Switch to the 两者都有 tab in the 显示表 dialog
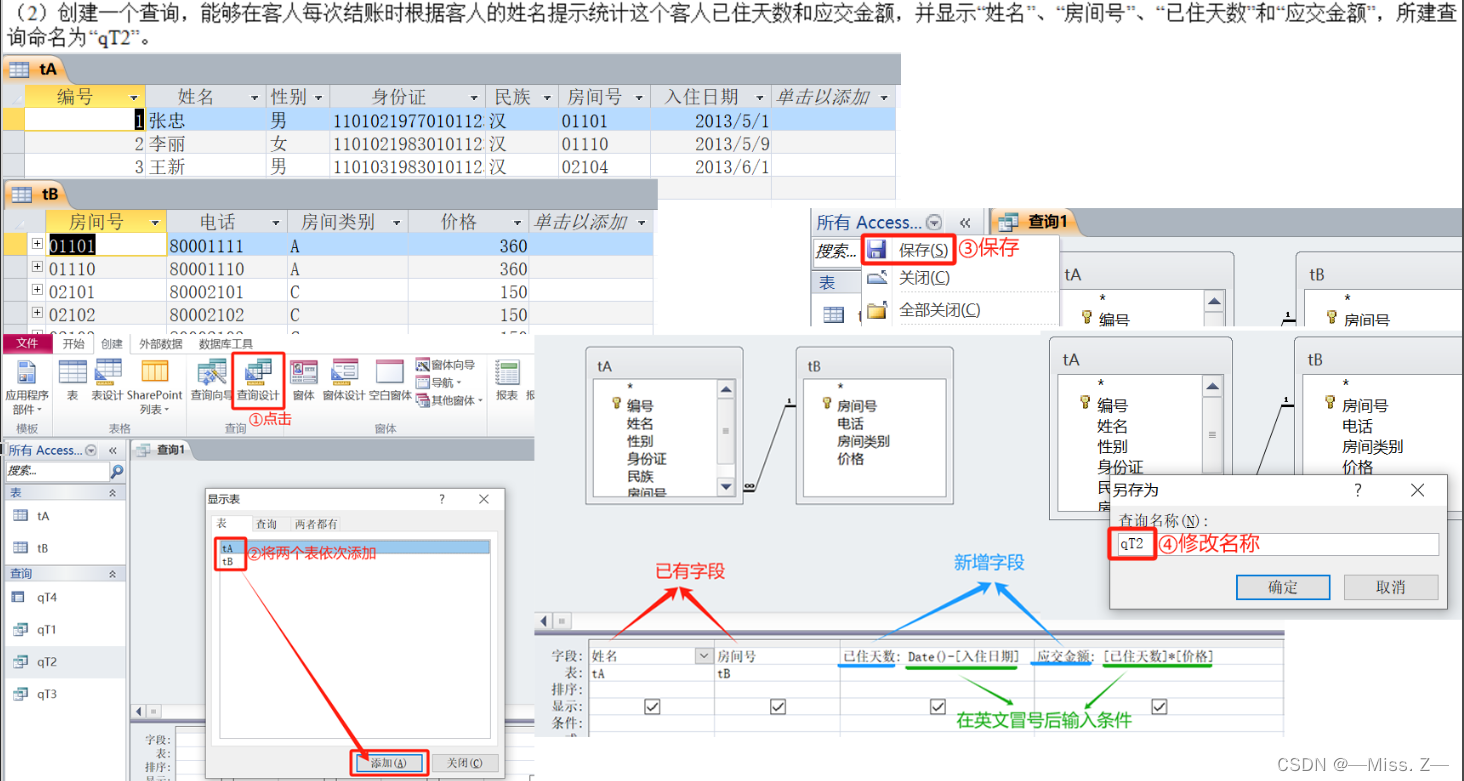 [315, 523]
